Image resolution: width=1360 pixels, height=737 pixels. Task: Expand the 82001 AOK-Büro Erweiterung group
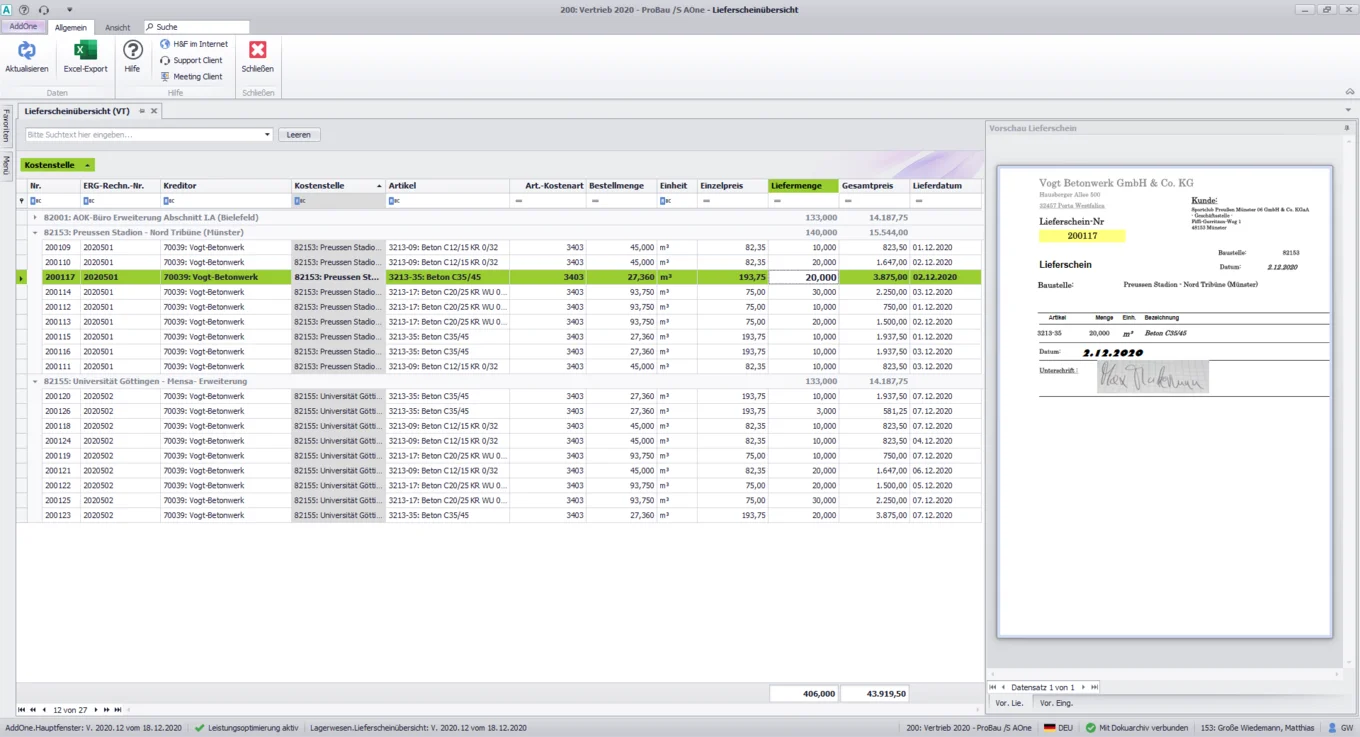(33, 217)
